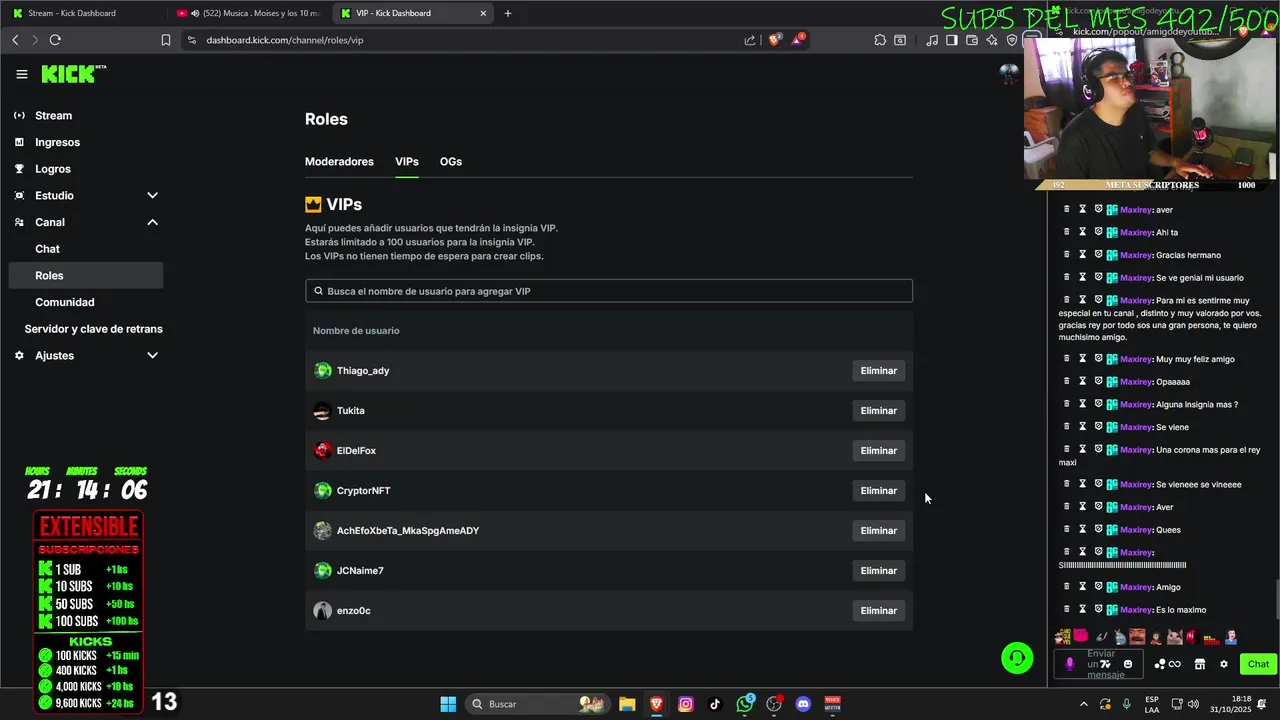Expand the Ajustes sidebar section
Viewport: 1280px width, 720px height.
pyautogui.click(x=152, y=355)
